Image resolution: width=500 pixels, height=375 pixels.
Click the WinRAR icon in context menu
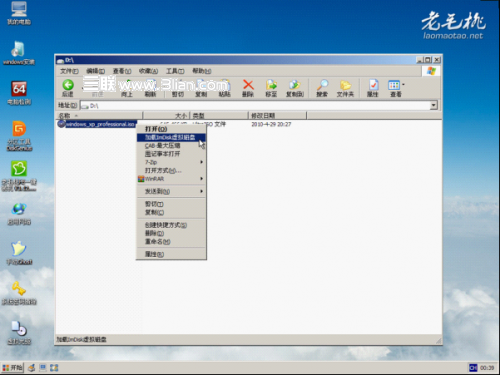click(x=141, y=179)
